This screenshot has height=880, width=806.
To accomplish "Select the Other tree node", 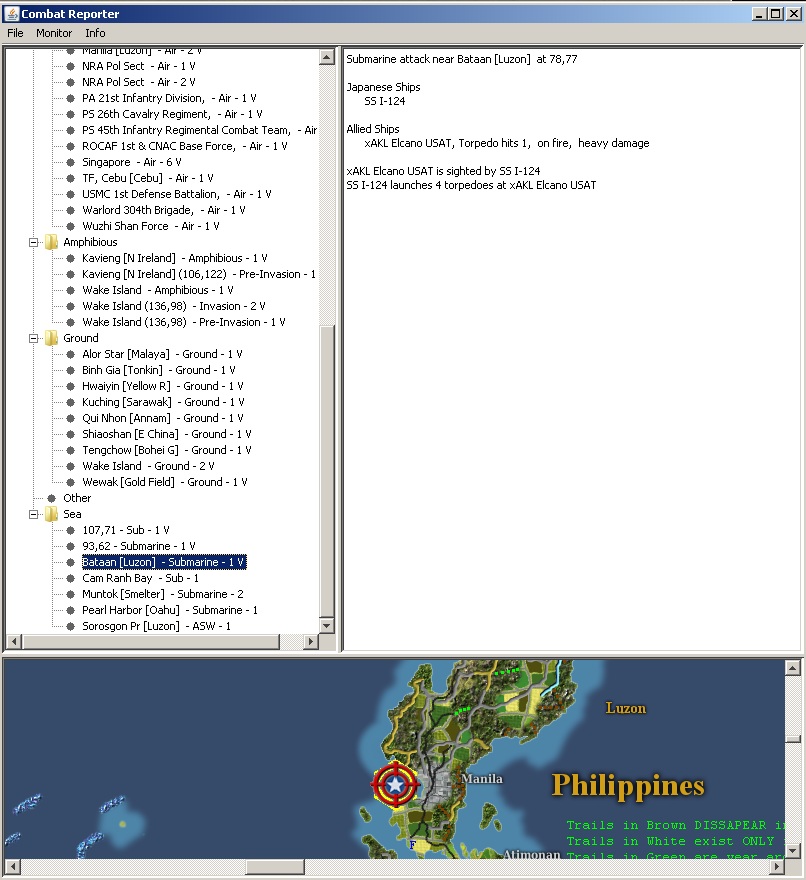I will (77, 498).
